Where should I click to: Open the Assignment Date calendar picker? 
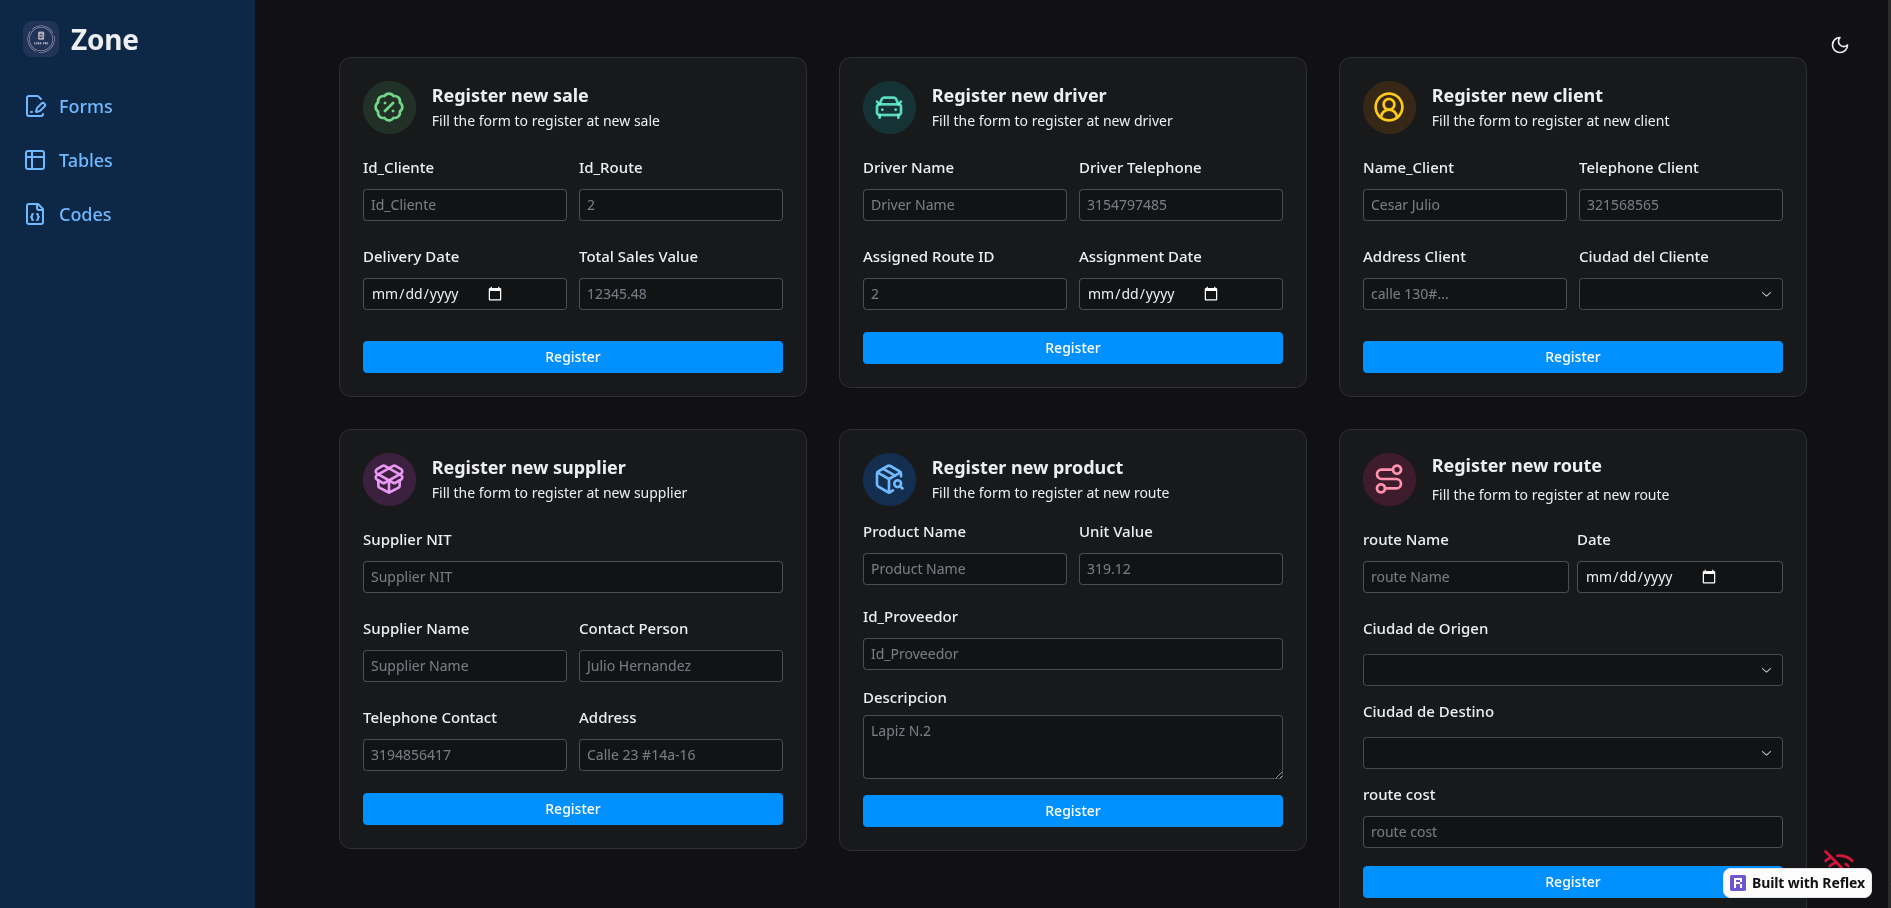click(x=1211, y=294)
